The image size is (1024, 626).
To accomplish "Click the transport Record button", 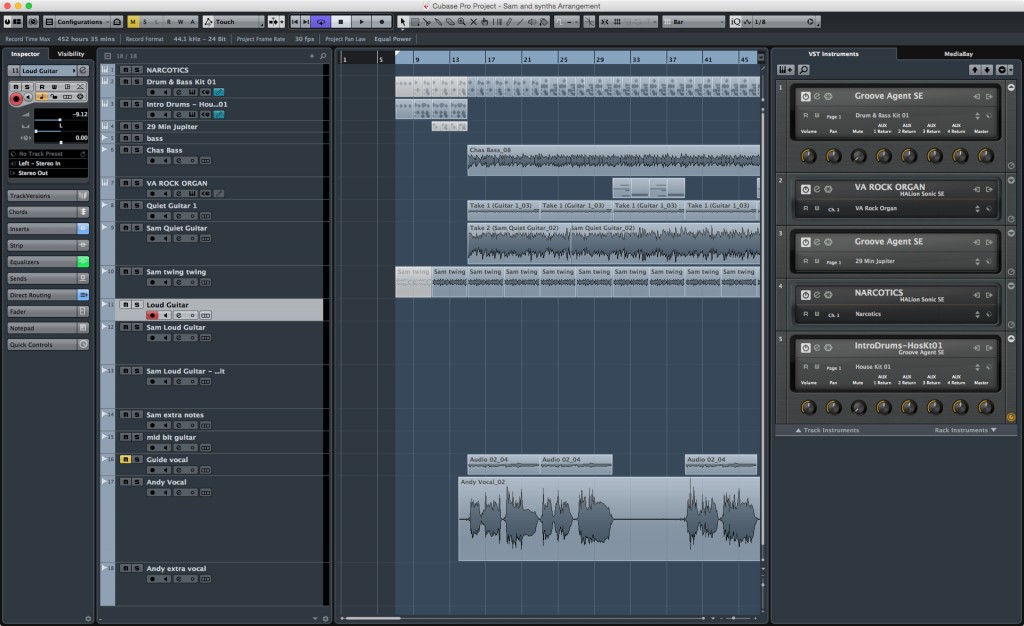I will pyautogui.click(x=381, y=22).
